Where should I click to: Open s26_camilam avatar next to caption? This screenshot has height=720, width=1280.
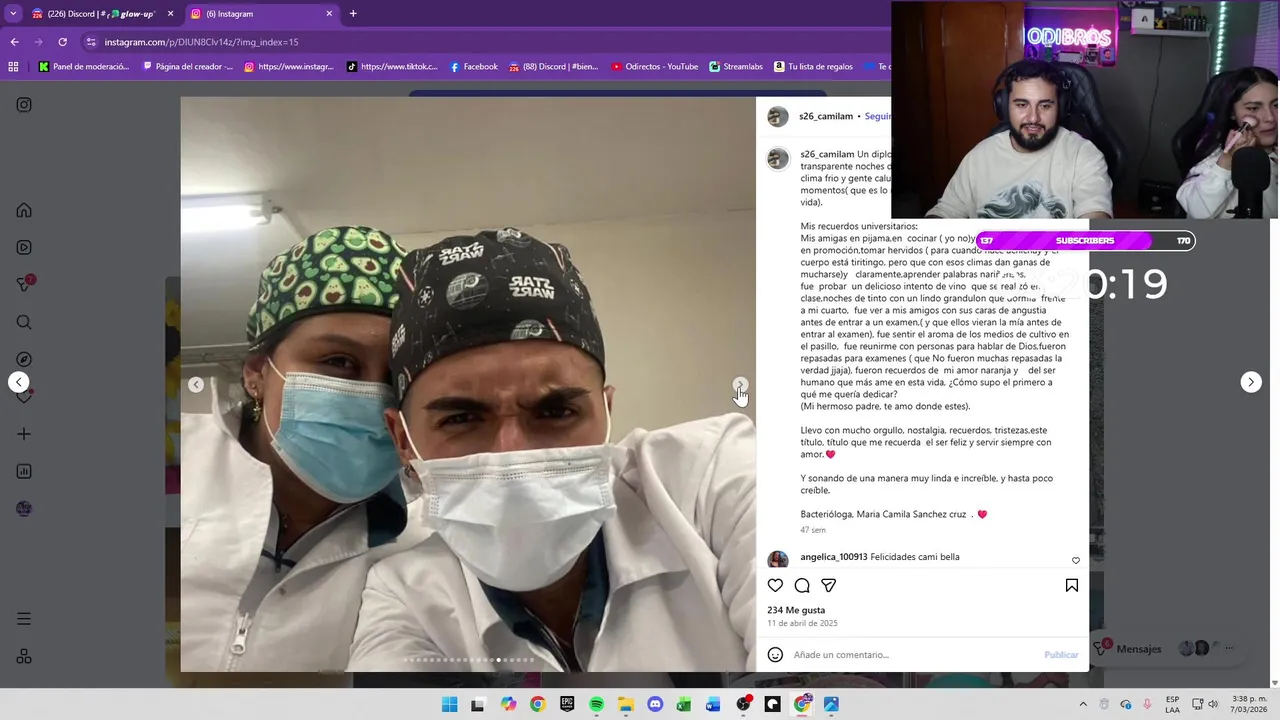pyautogui.click(x=778, y=158)
